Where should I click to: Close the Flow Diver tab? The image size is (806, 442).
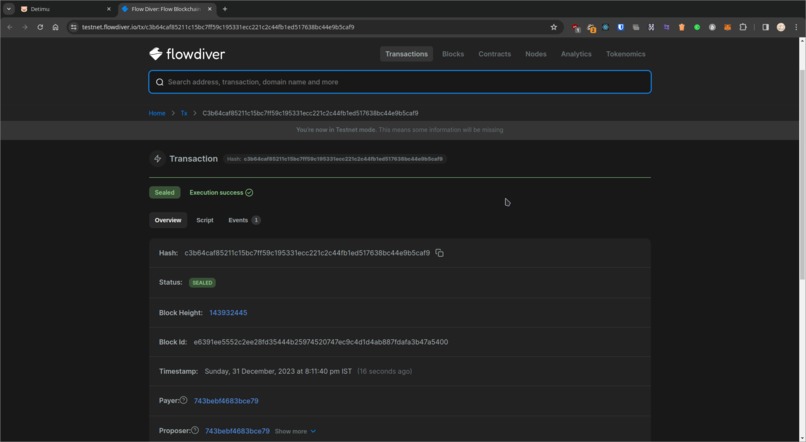pos(209,9)
